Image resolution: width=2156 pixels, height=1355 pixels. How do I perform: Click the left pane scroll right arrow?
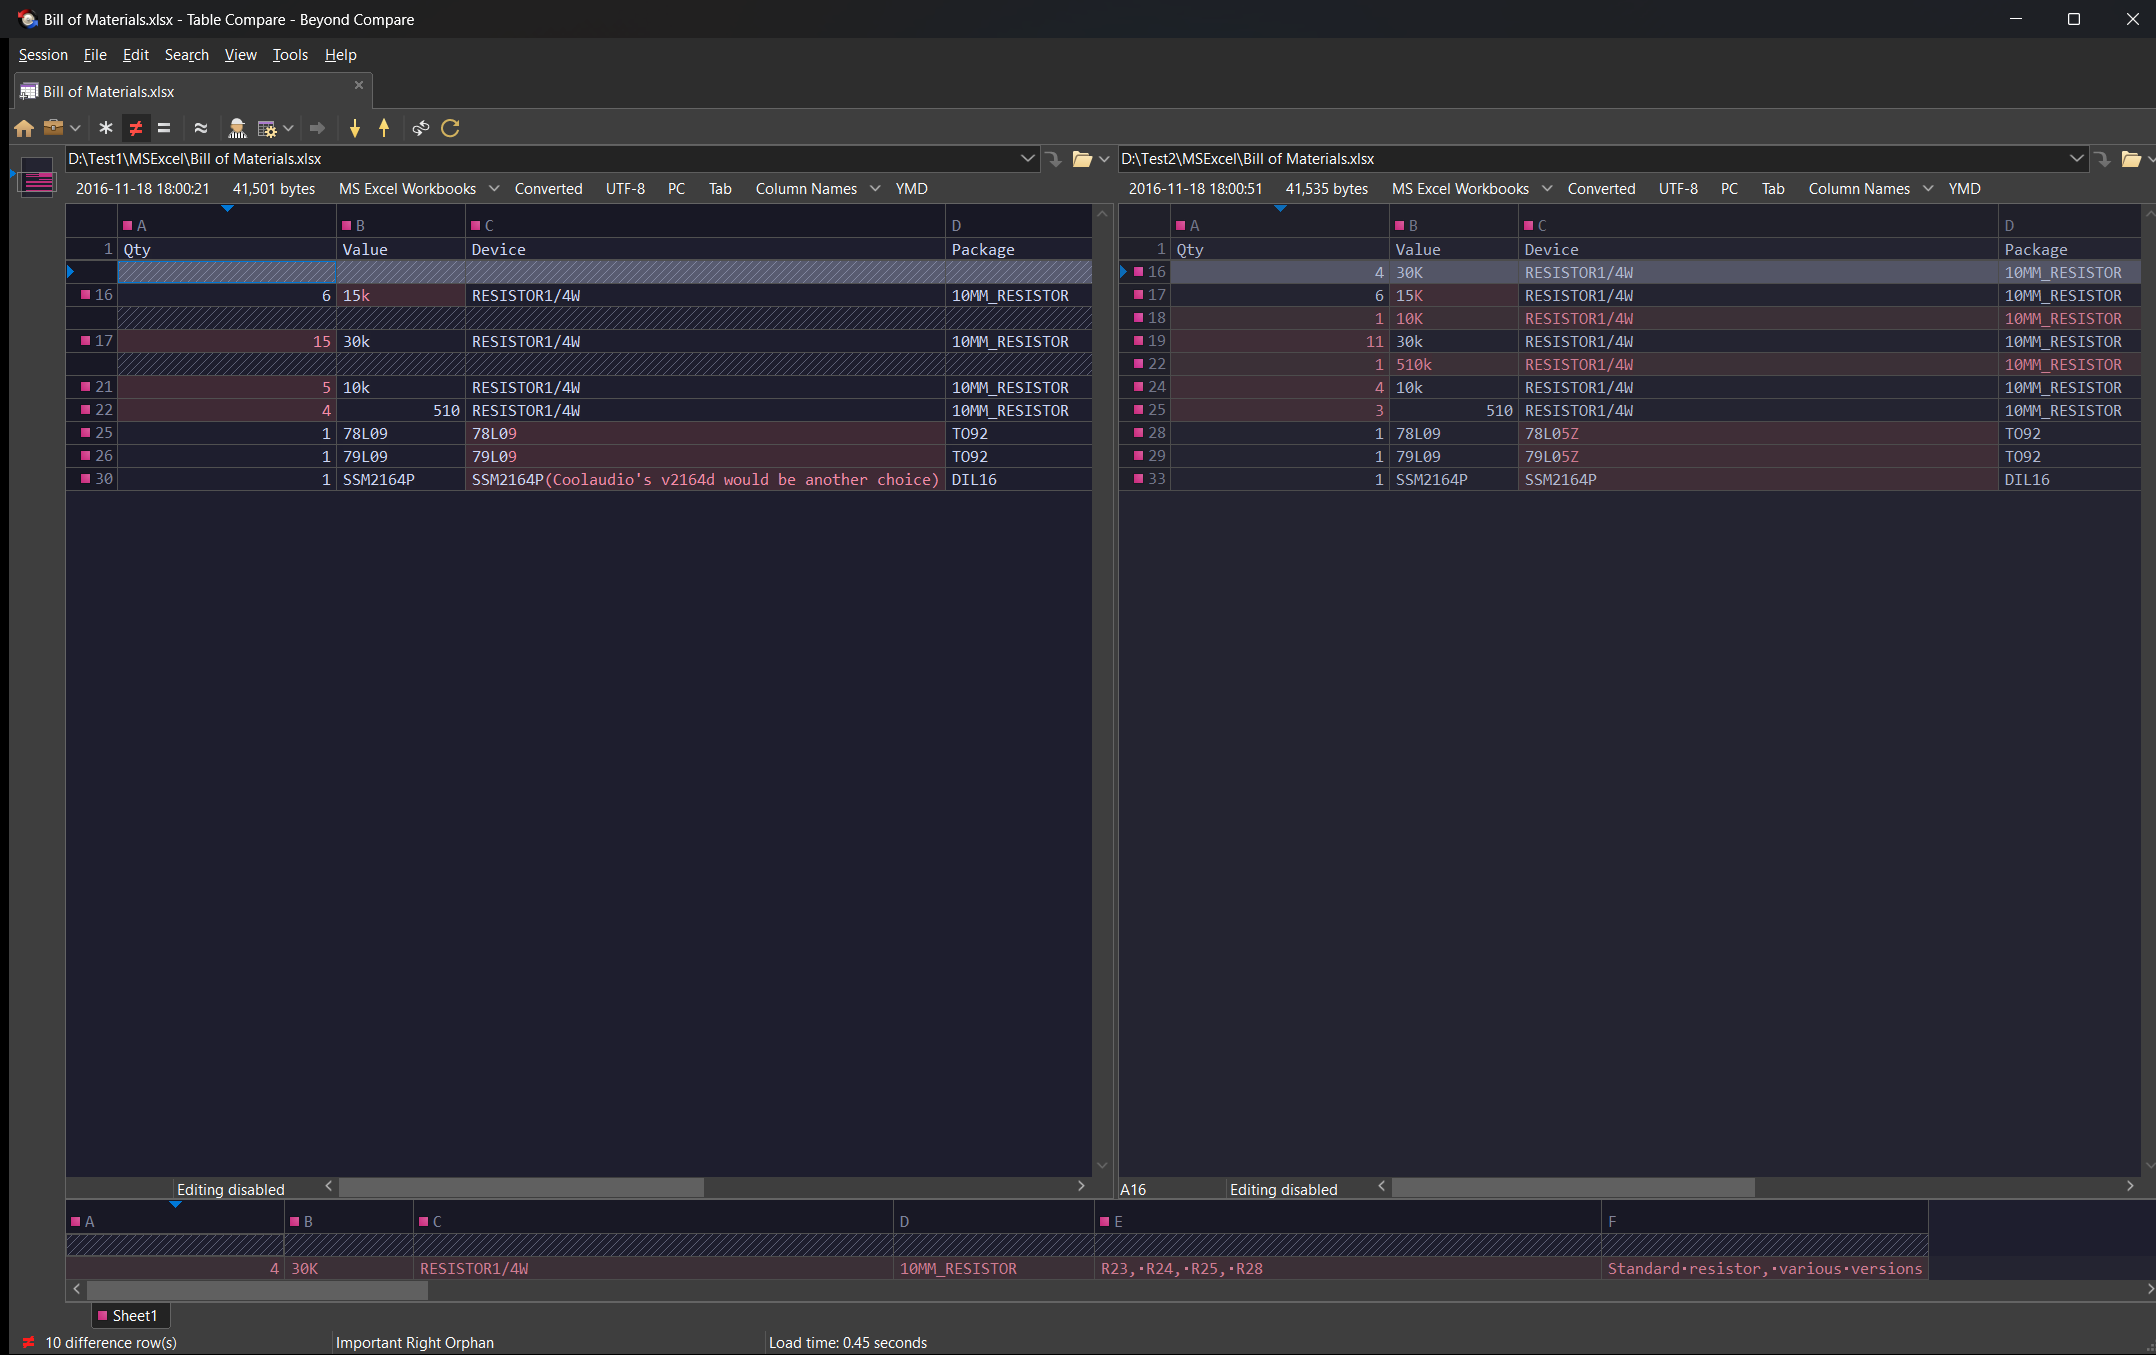[1081, 1187]
